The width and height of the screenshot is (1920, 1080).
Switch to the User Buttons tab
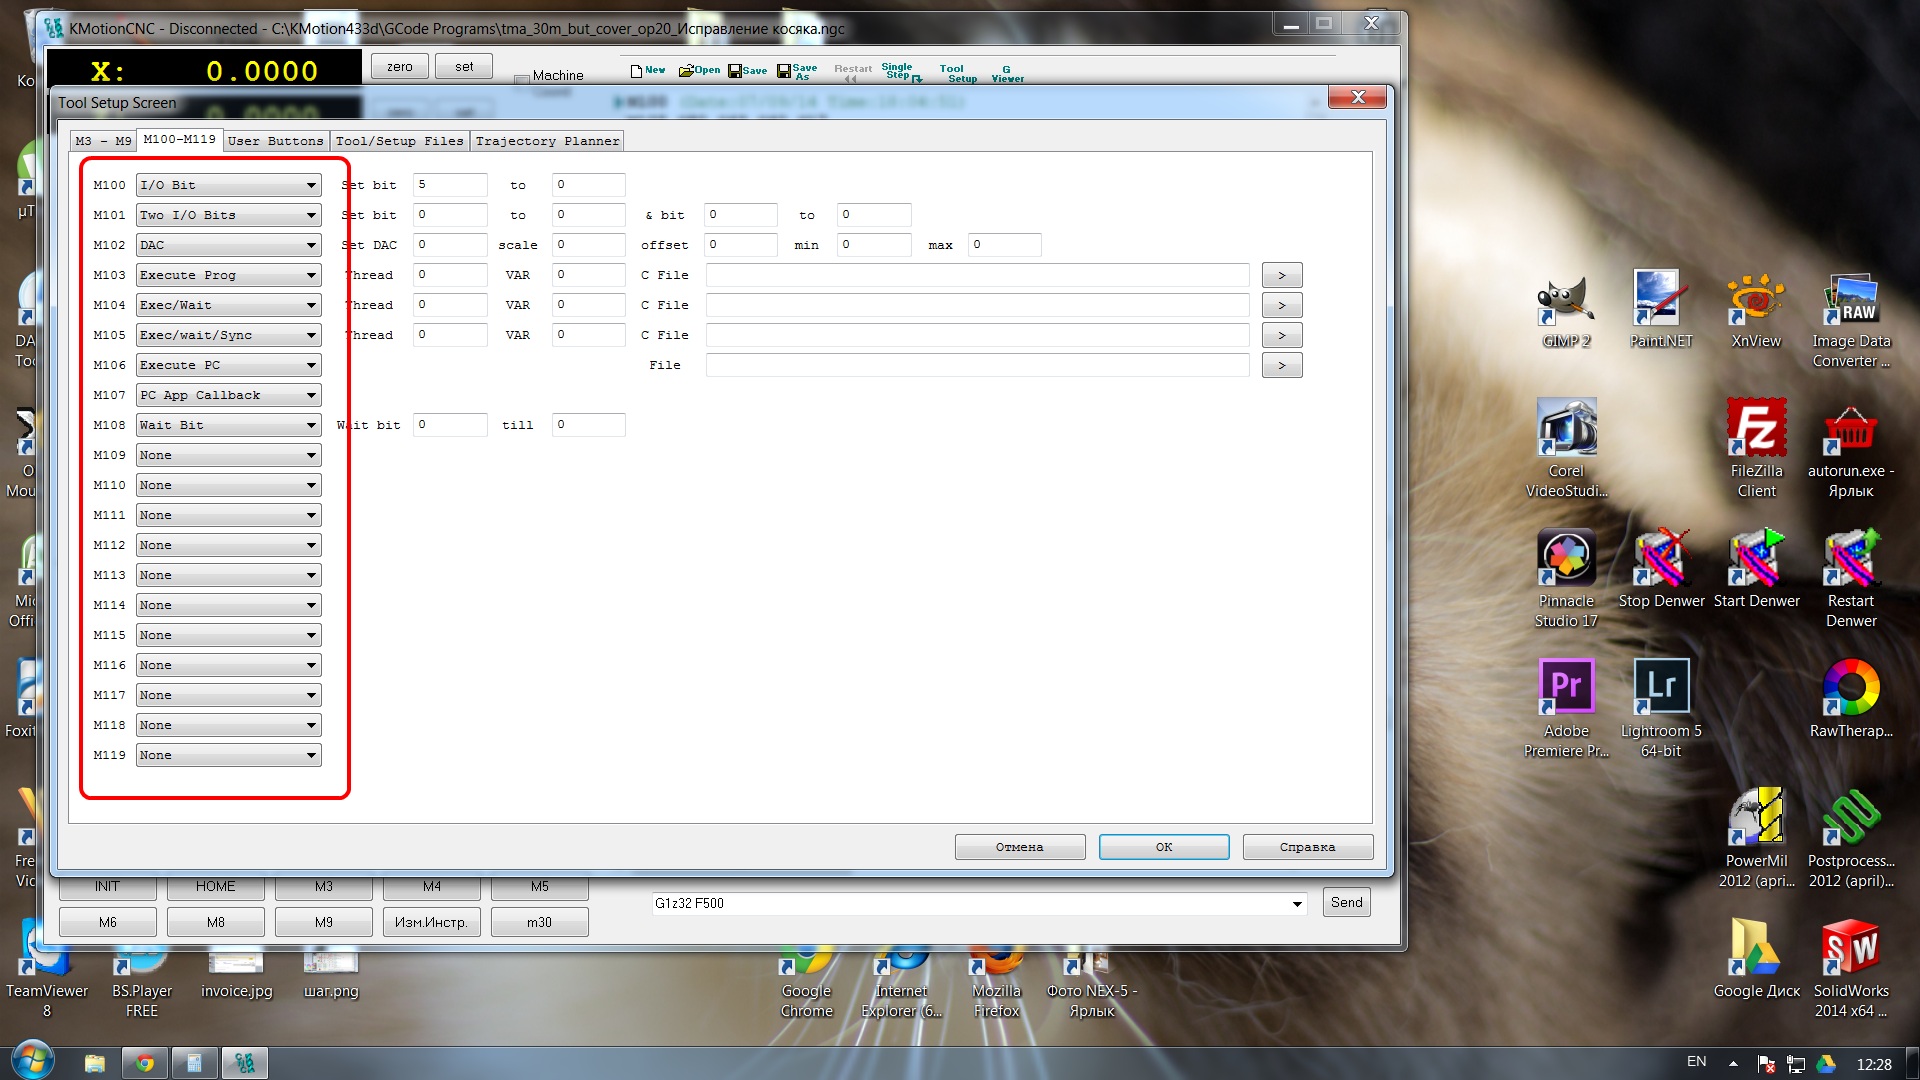coord(275,141)
